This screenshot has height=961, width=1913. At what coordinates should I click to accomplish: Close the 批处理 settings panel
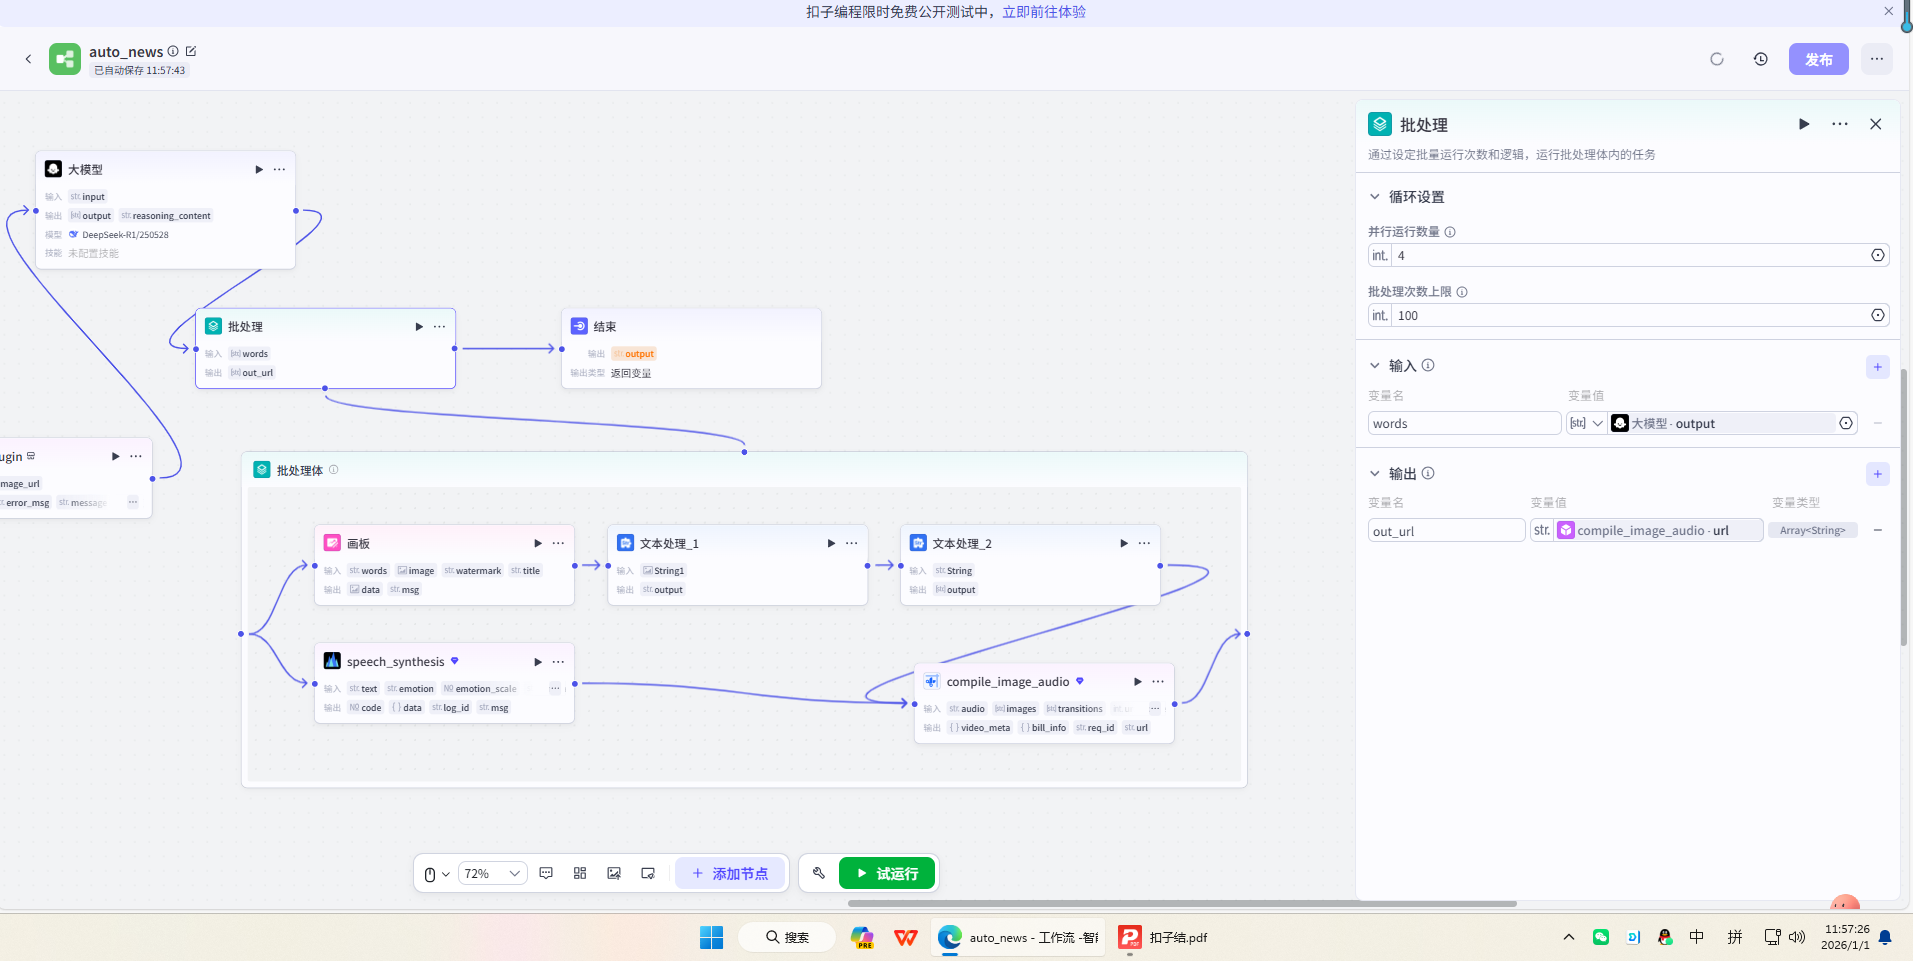point(1876,124)
